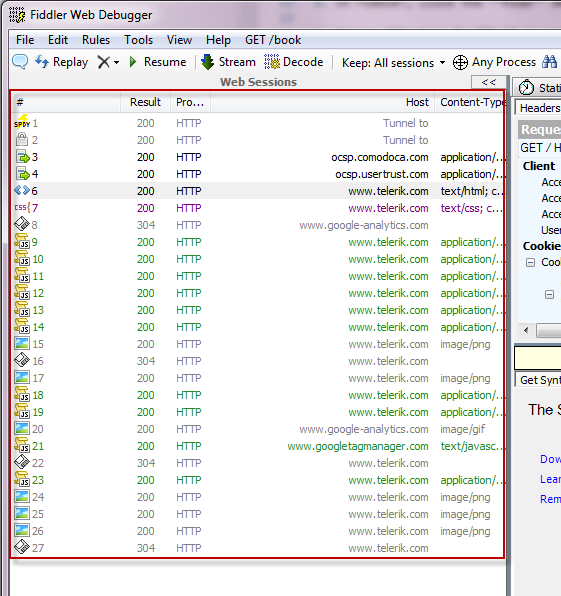Switch to the Headers tab
The image size is (561, 596).
pos(539,108)
